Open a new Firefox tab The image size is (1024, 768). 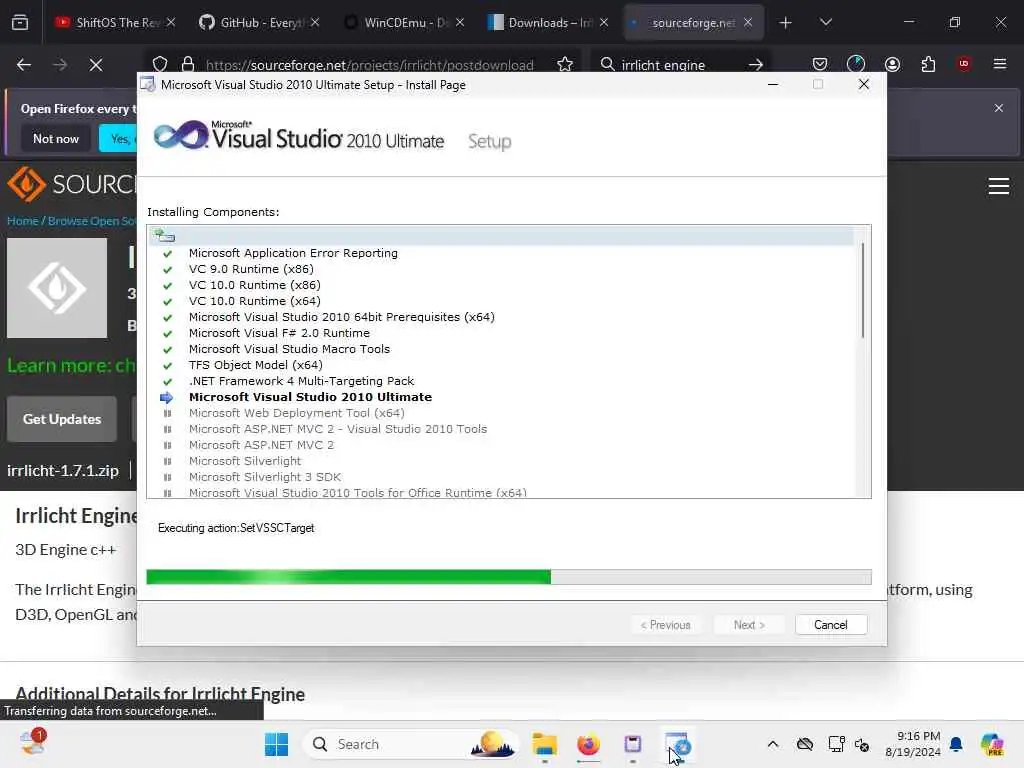[x=786, y=23]
